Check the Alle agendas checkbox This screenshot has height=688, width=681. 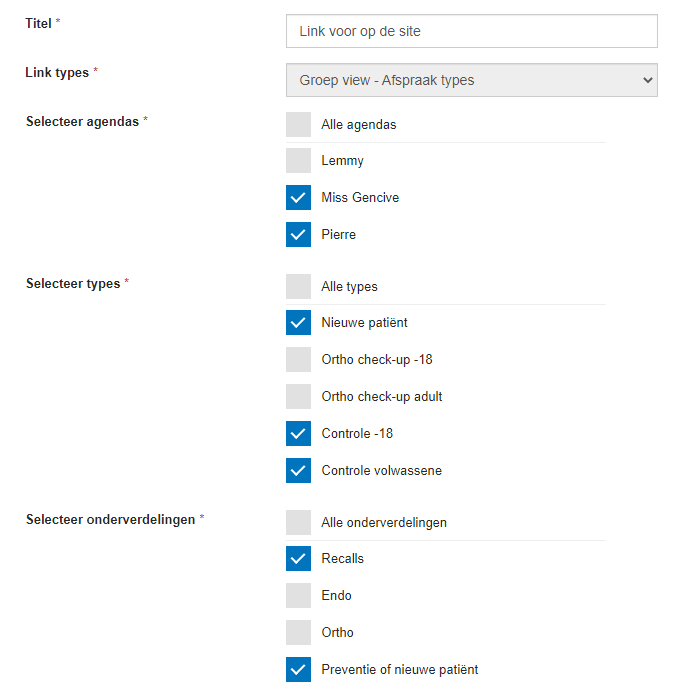pos(298,125)
